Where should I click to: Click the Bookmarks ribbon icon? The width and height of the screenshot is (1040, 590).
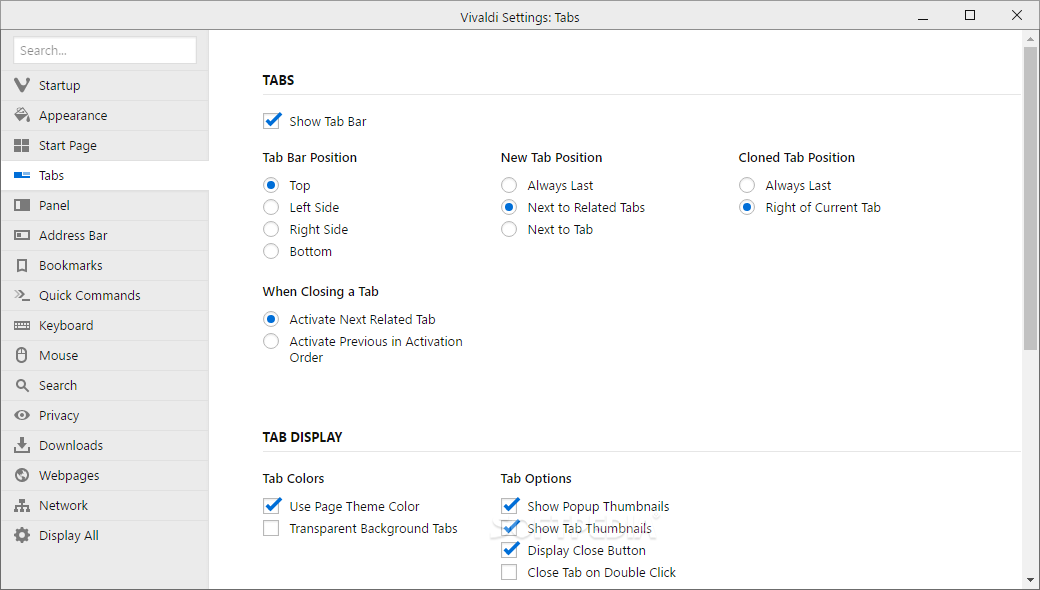point(22,265)
